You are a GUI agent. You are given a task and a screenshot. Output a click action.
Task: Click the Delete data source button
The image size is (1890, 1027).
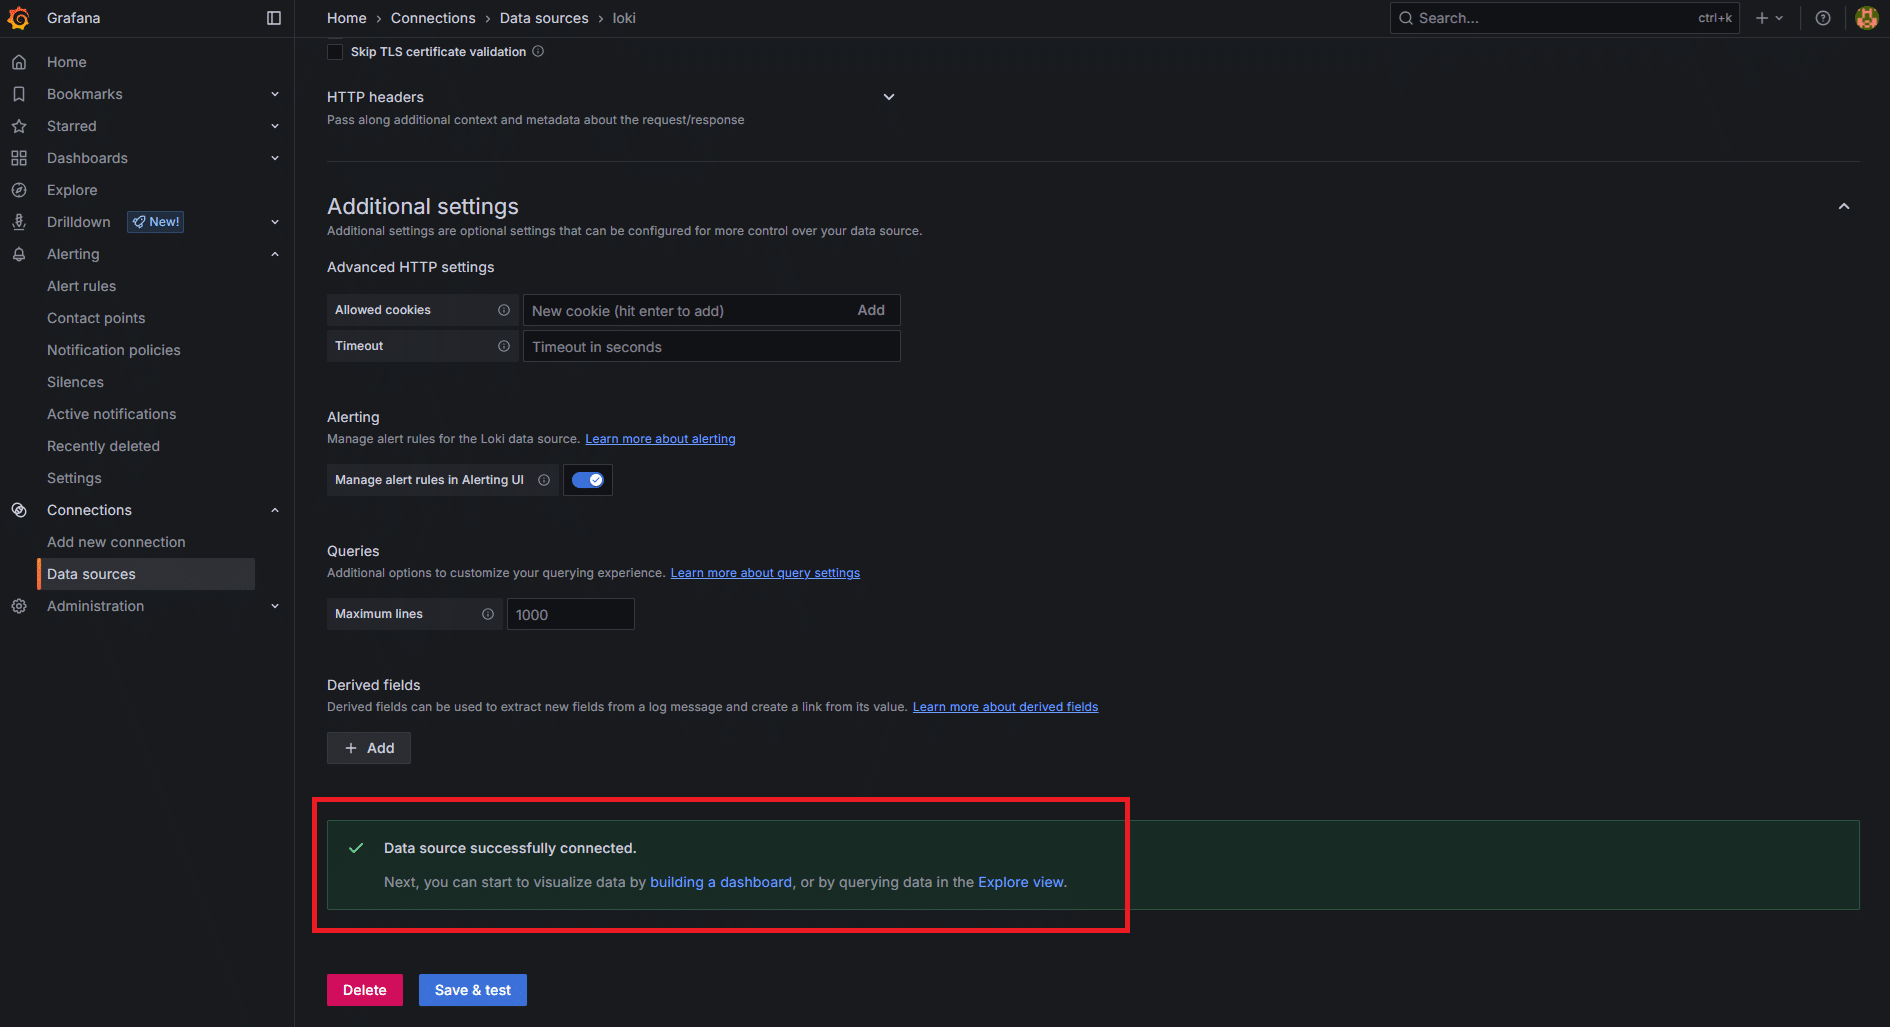click(364, 990)
